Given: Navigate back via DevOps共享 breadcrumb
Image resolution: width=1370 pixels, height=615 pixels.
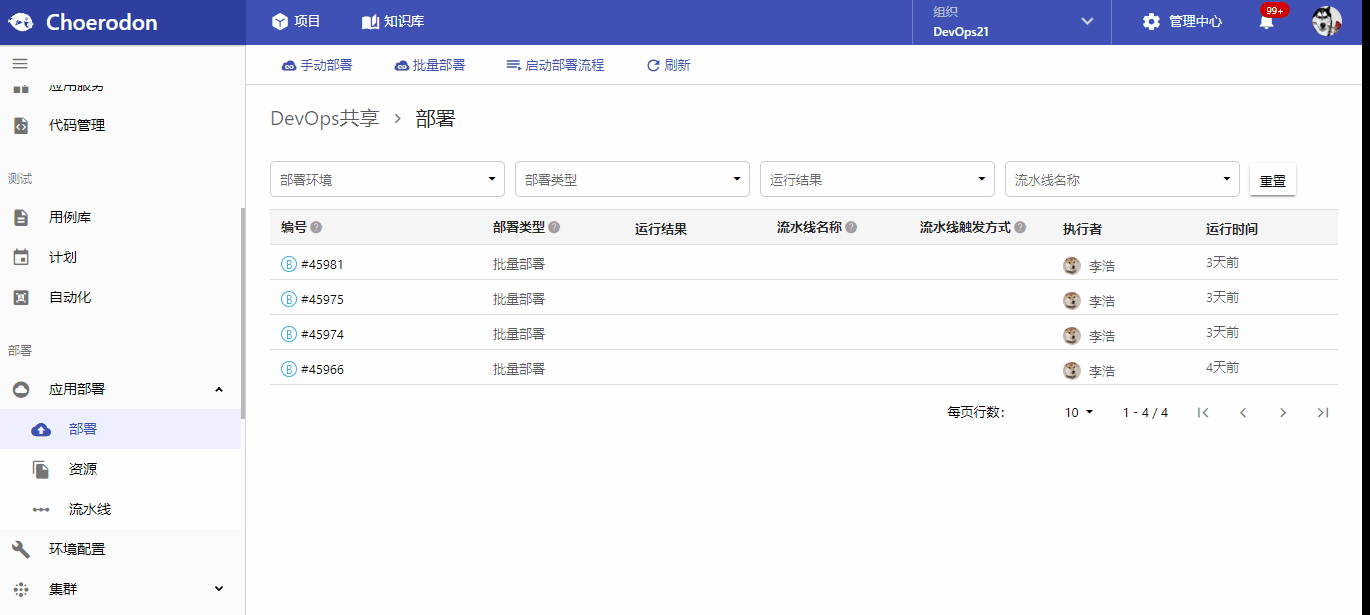Looking at the screenshot, I should [x=324, y=117].
